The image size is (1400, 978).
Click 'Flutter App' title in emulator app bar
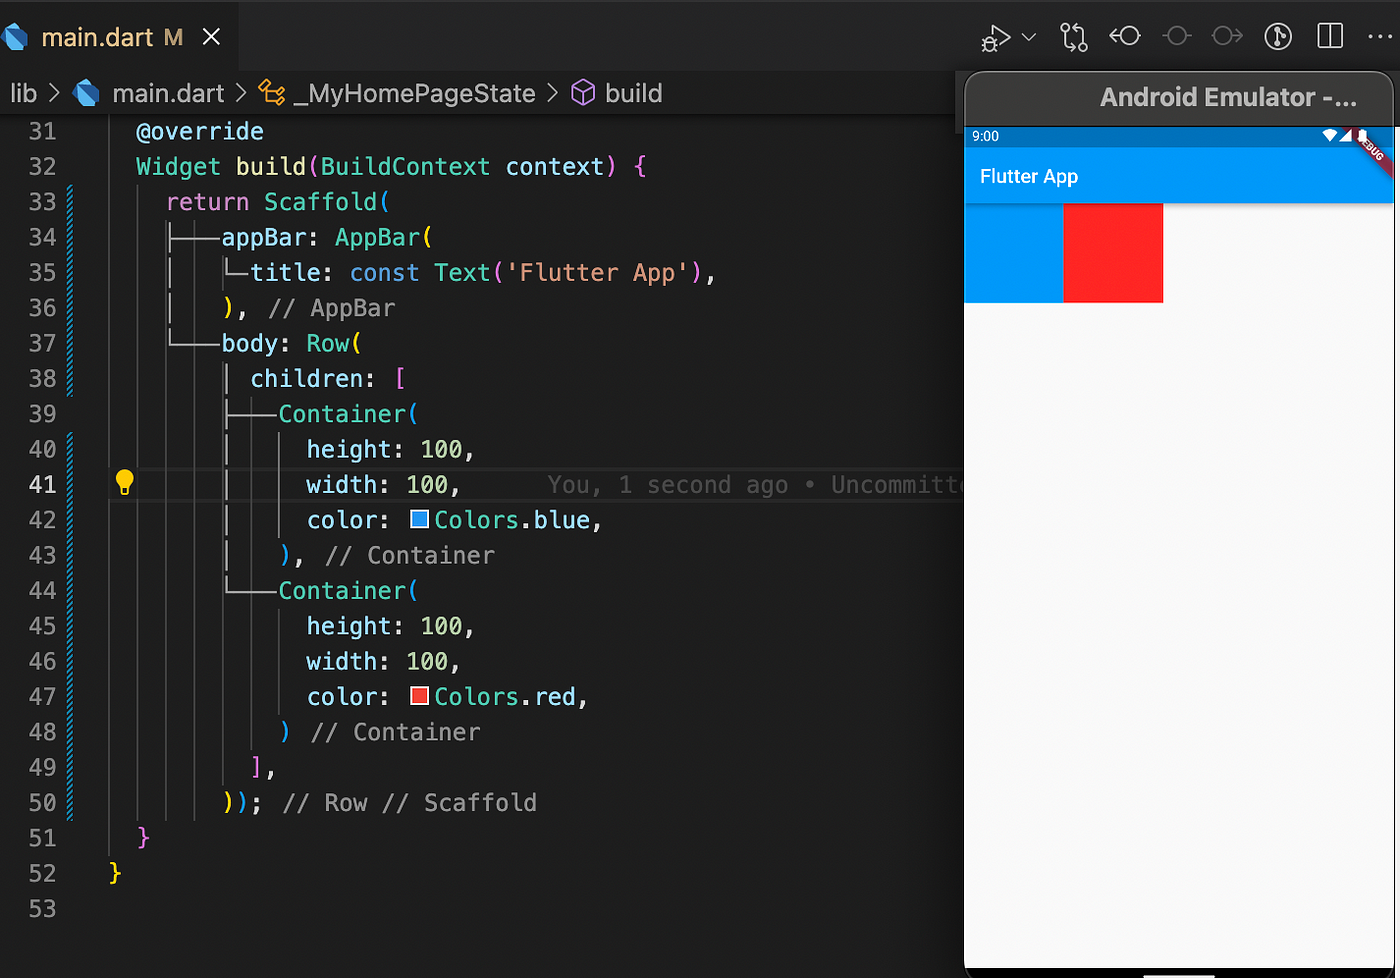coord(1029,177)
